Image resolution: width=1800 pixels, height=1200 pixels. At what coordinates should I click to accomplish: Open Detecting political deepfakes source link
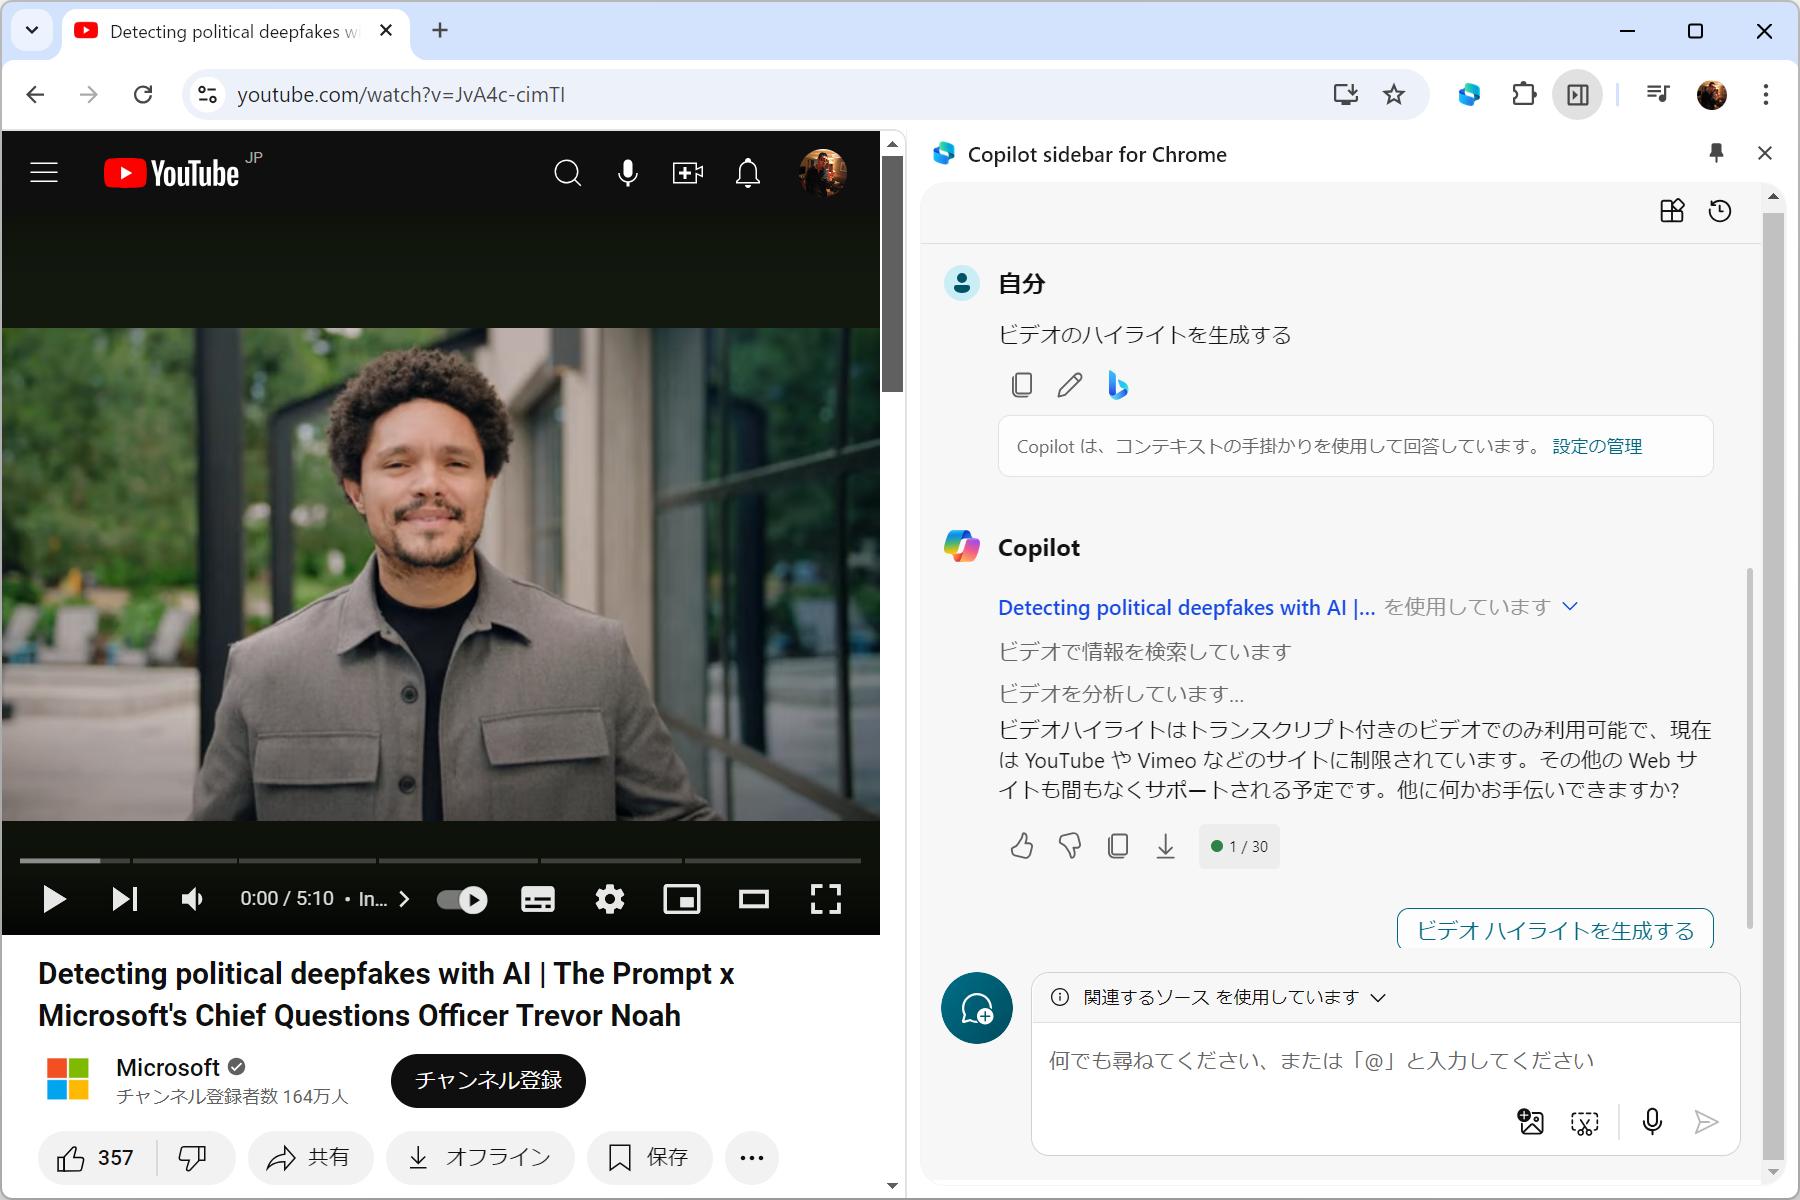1186,607
